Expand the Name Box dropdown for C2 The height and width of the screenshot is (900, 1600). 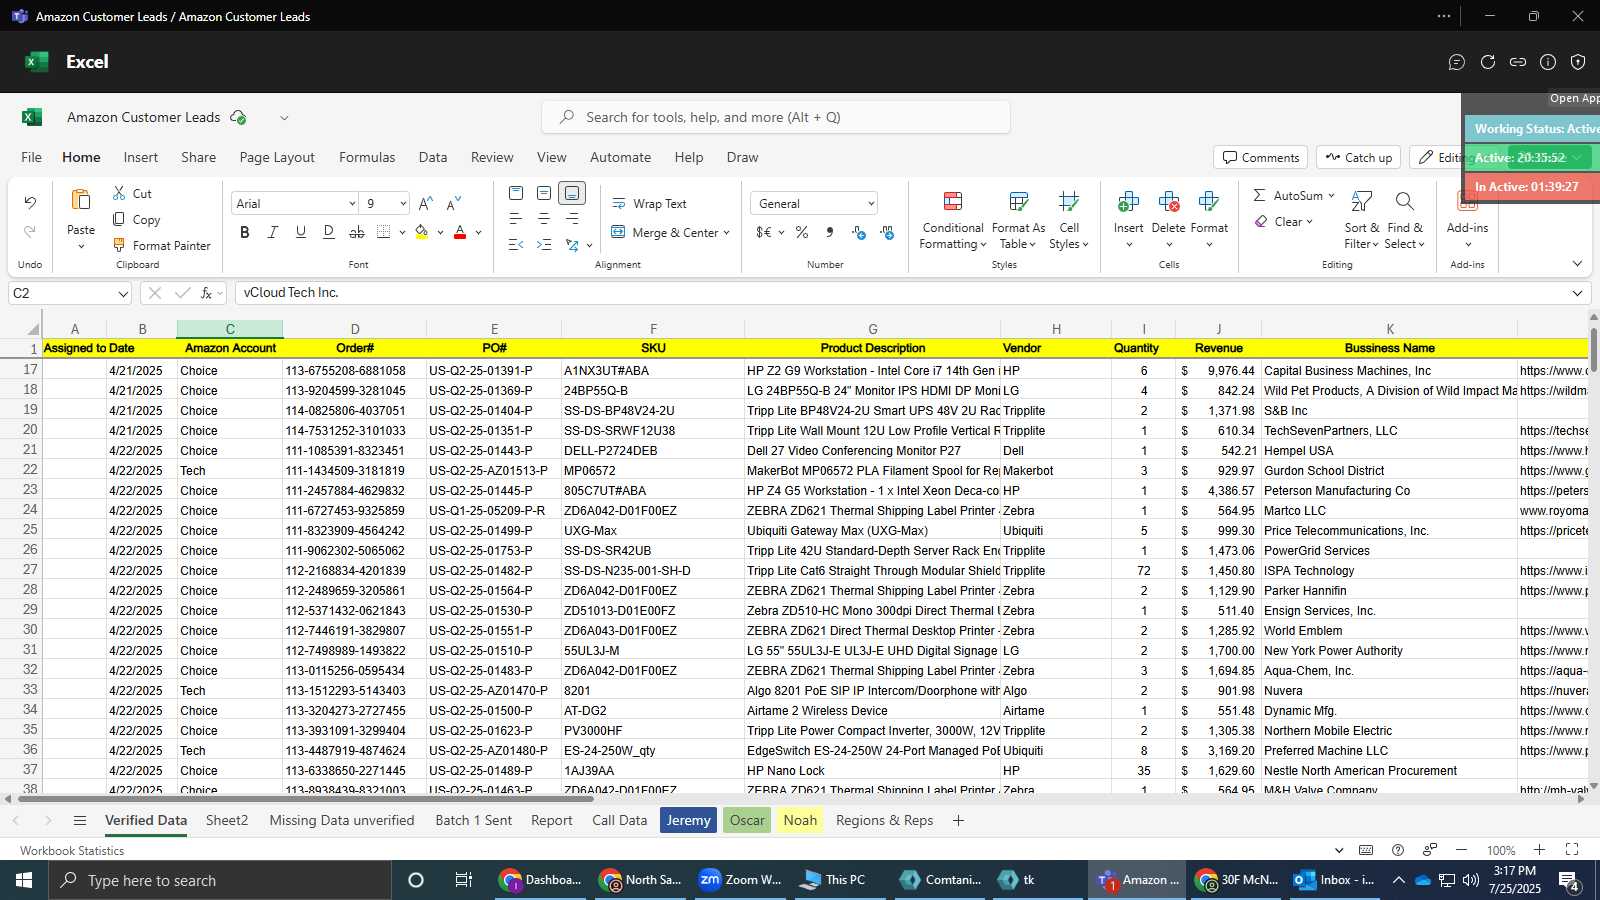[123, 293]
